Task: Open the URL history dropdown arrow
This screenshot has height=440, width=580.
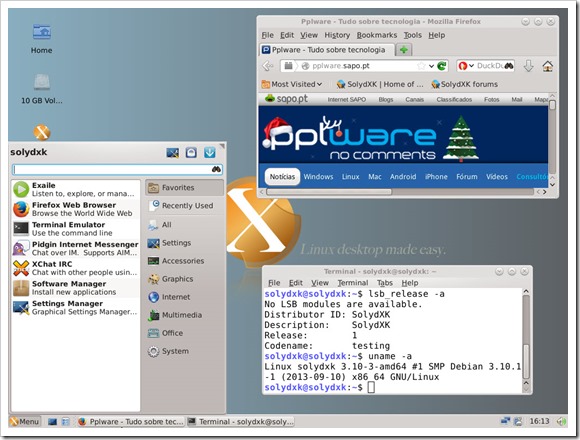Action: coord(431,66)
